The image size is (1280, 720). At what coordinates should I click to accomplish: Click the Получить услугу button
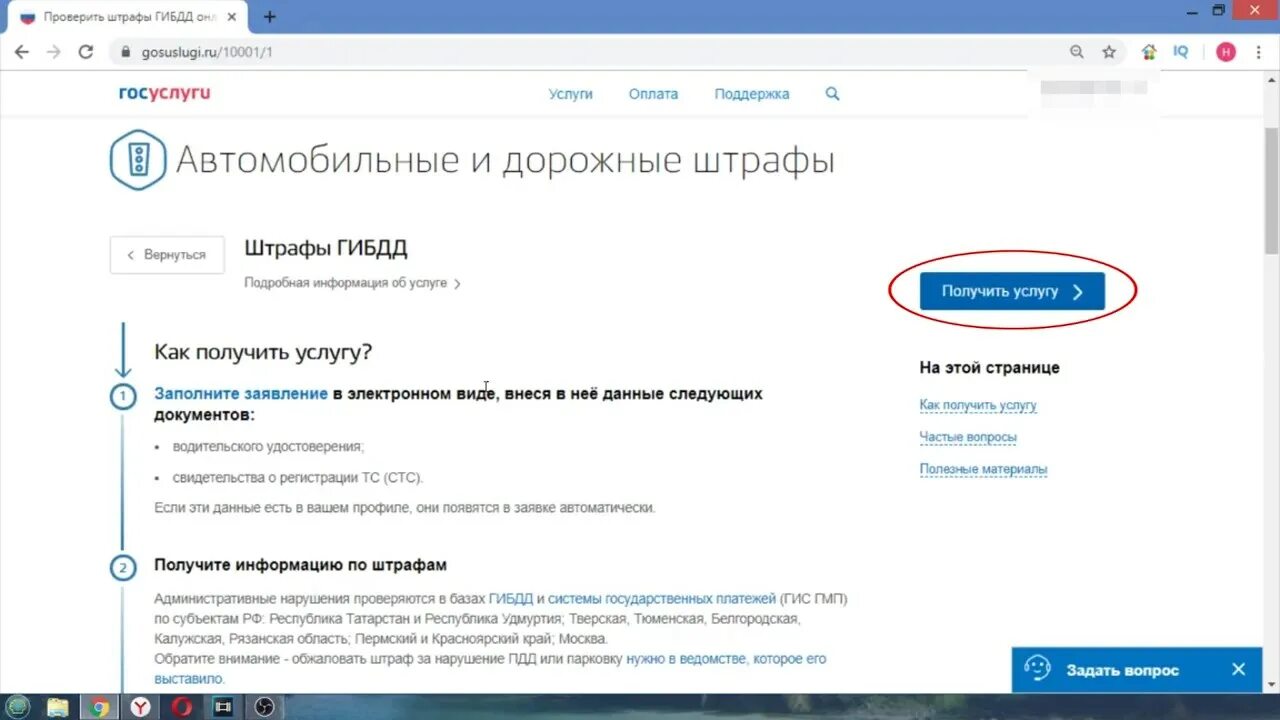point(1012,291)
